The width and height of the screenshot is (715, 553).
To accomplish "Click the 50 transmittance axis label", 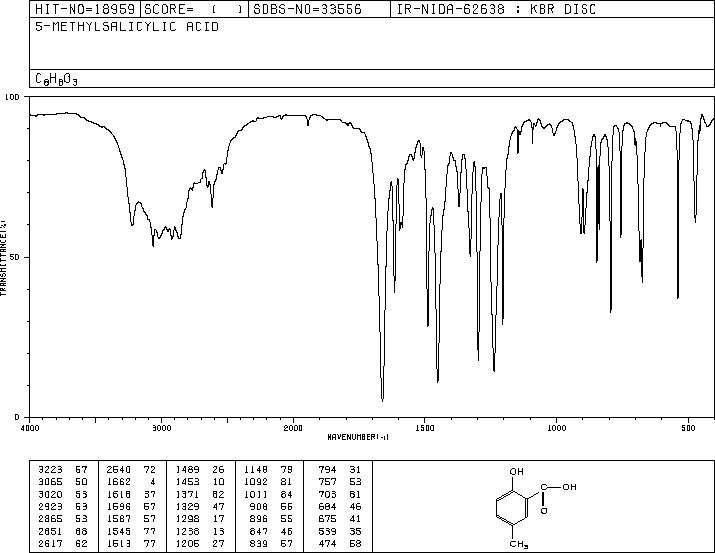I will pyautogui.click(x=15, y=257).
